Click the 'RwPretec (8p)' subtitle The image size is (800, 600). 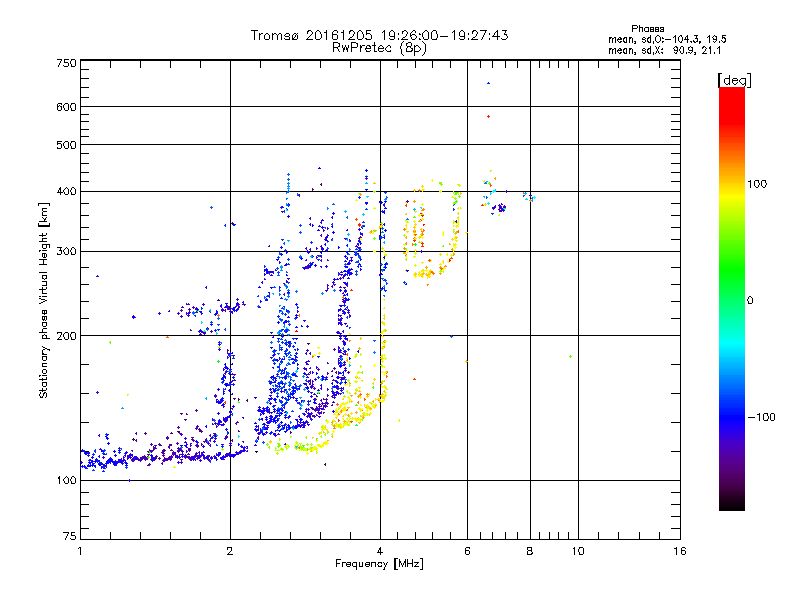(x=379, y=48)
